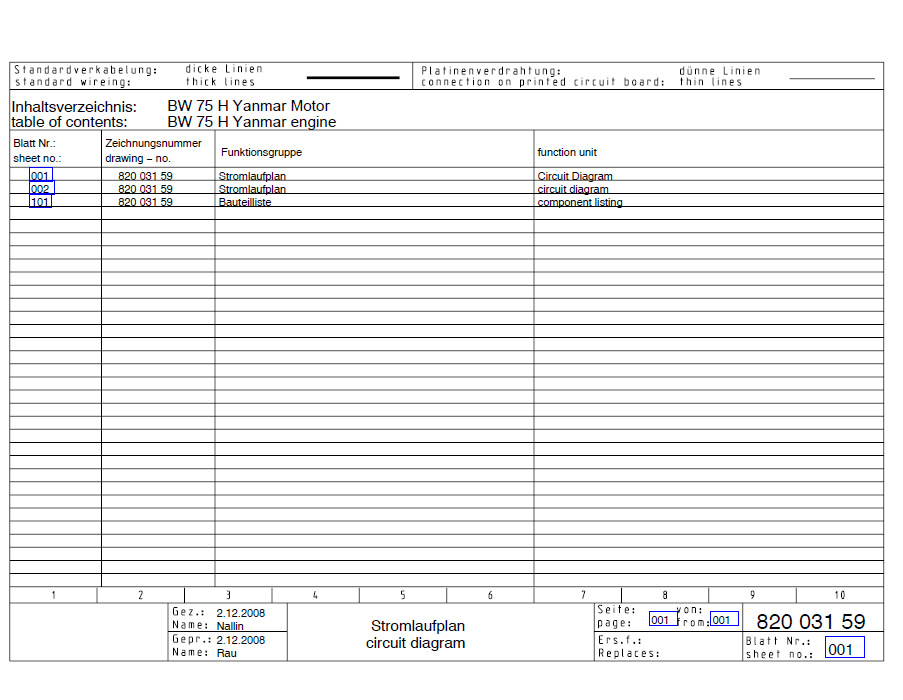Screen dimensions: 903x700
Task: Click column marker 5 on the ruler
Action: tap(403, 595)
